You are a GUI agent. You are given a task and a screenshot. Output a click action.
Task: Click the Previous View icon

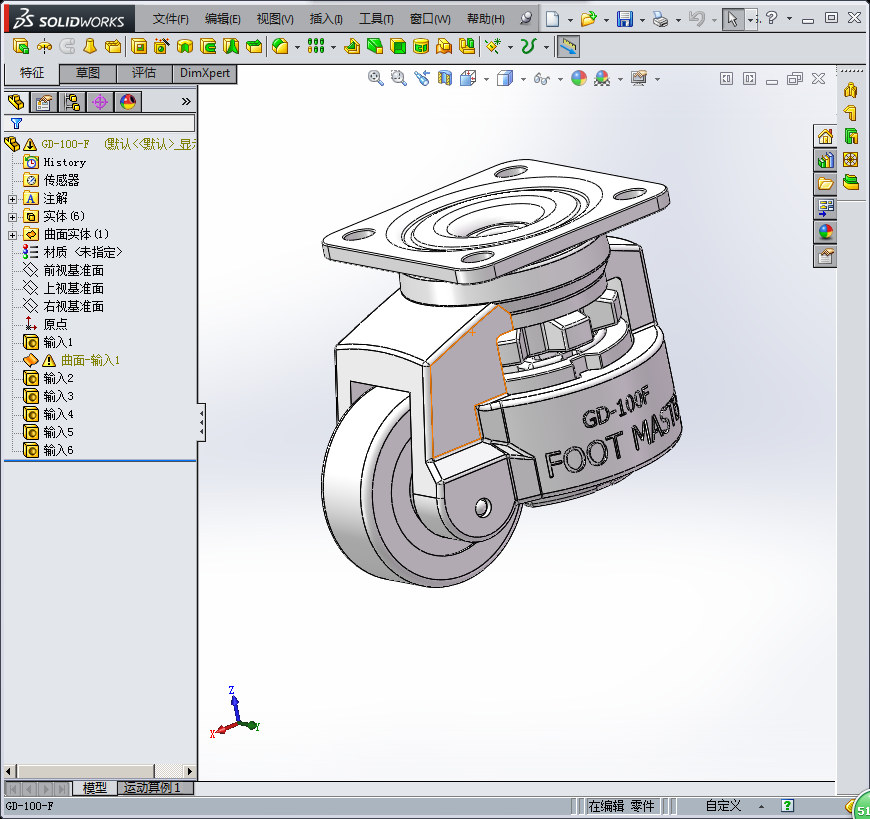pyautogui.click(x=422, y=78)
